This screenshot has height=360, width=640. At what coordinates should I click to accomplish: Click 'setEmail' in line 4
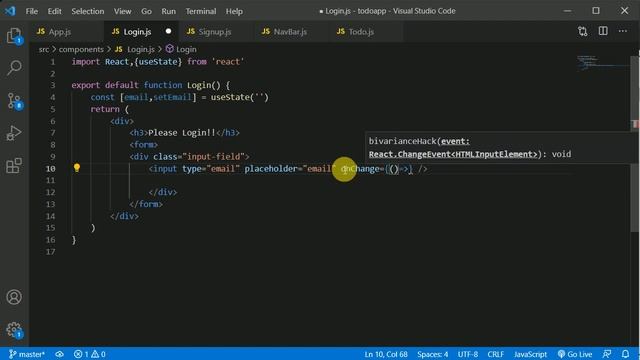[172, 97]
